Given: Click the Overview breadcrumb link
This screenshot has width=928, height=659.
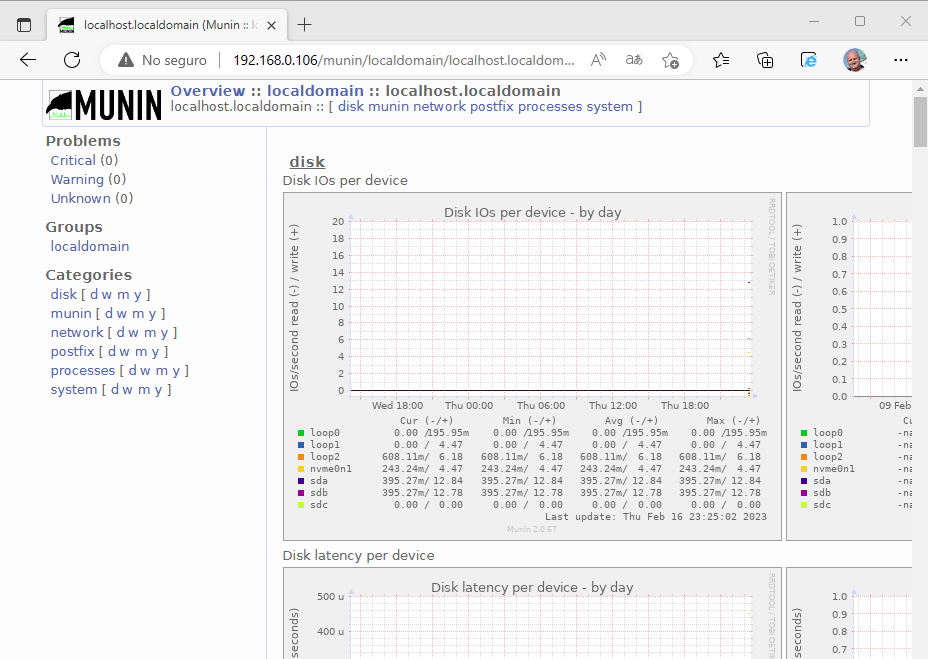Looking at the screenshot, I should point(208,91).
